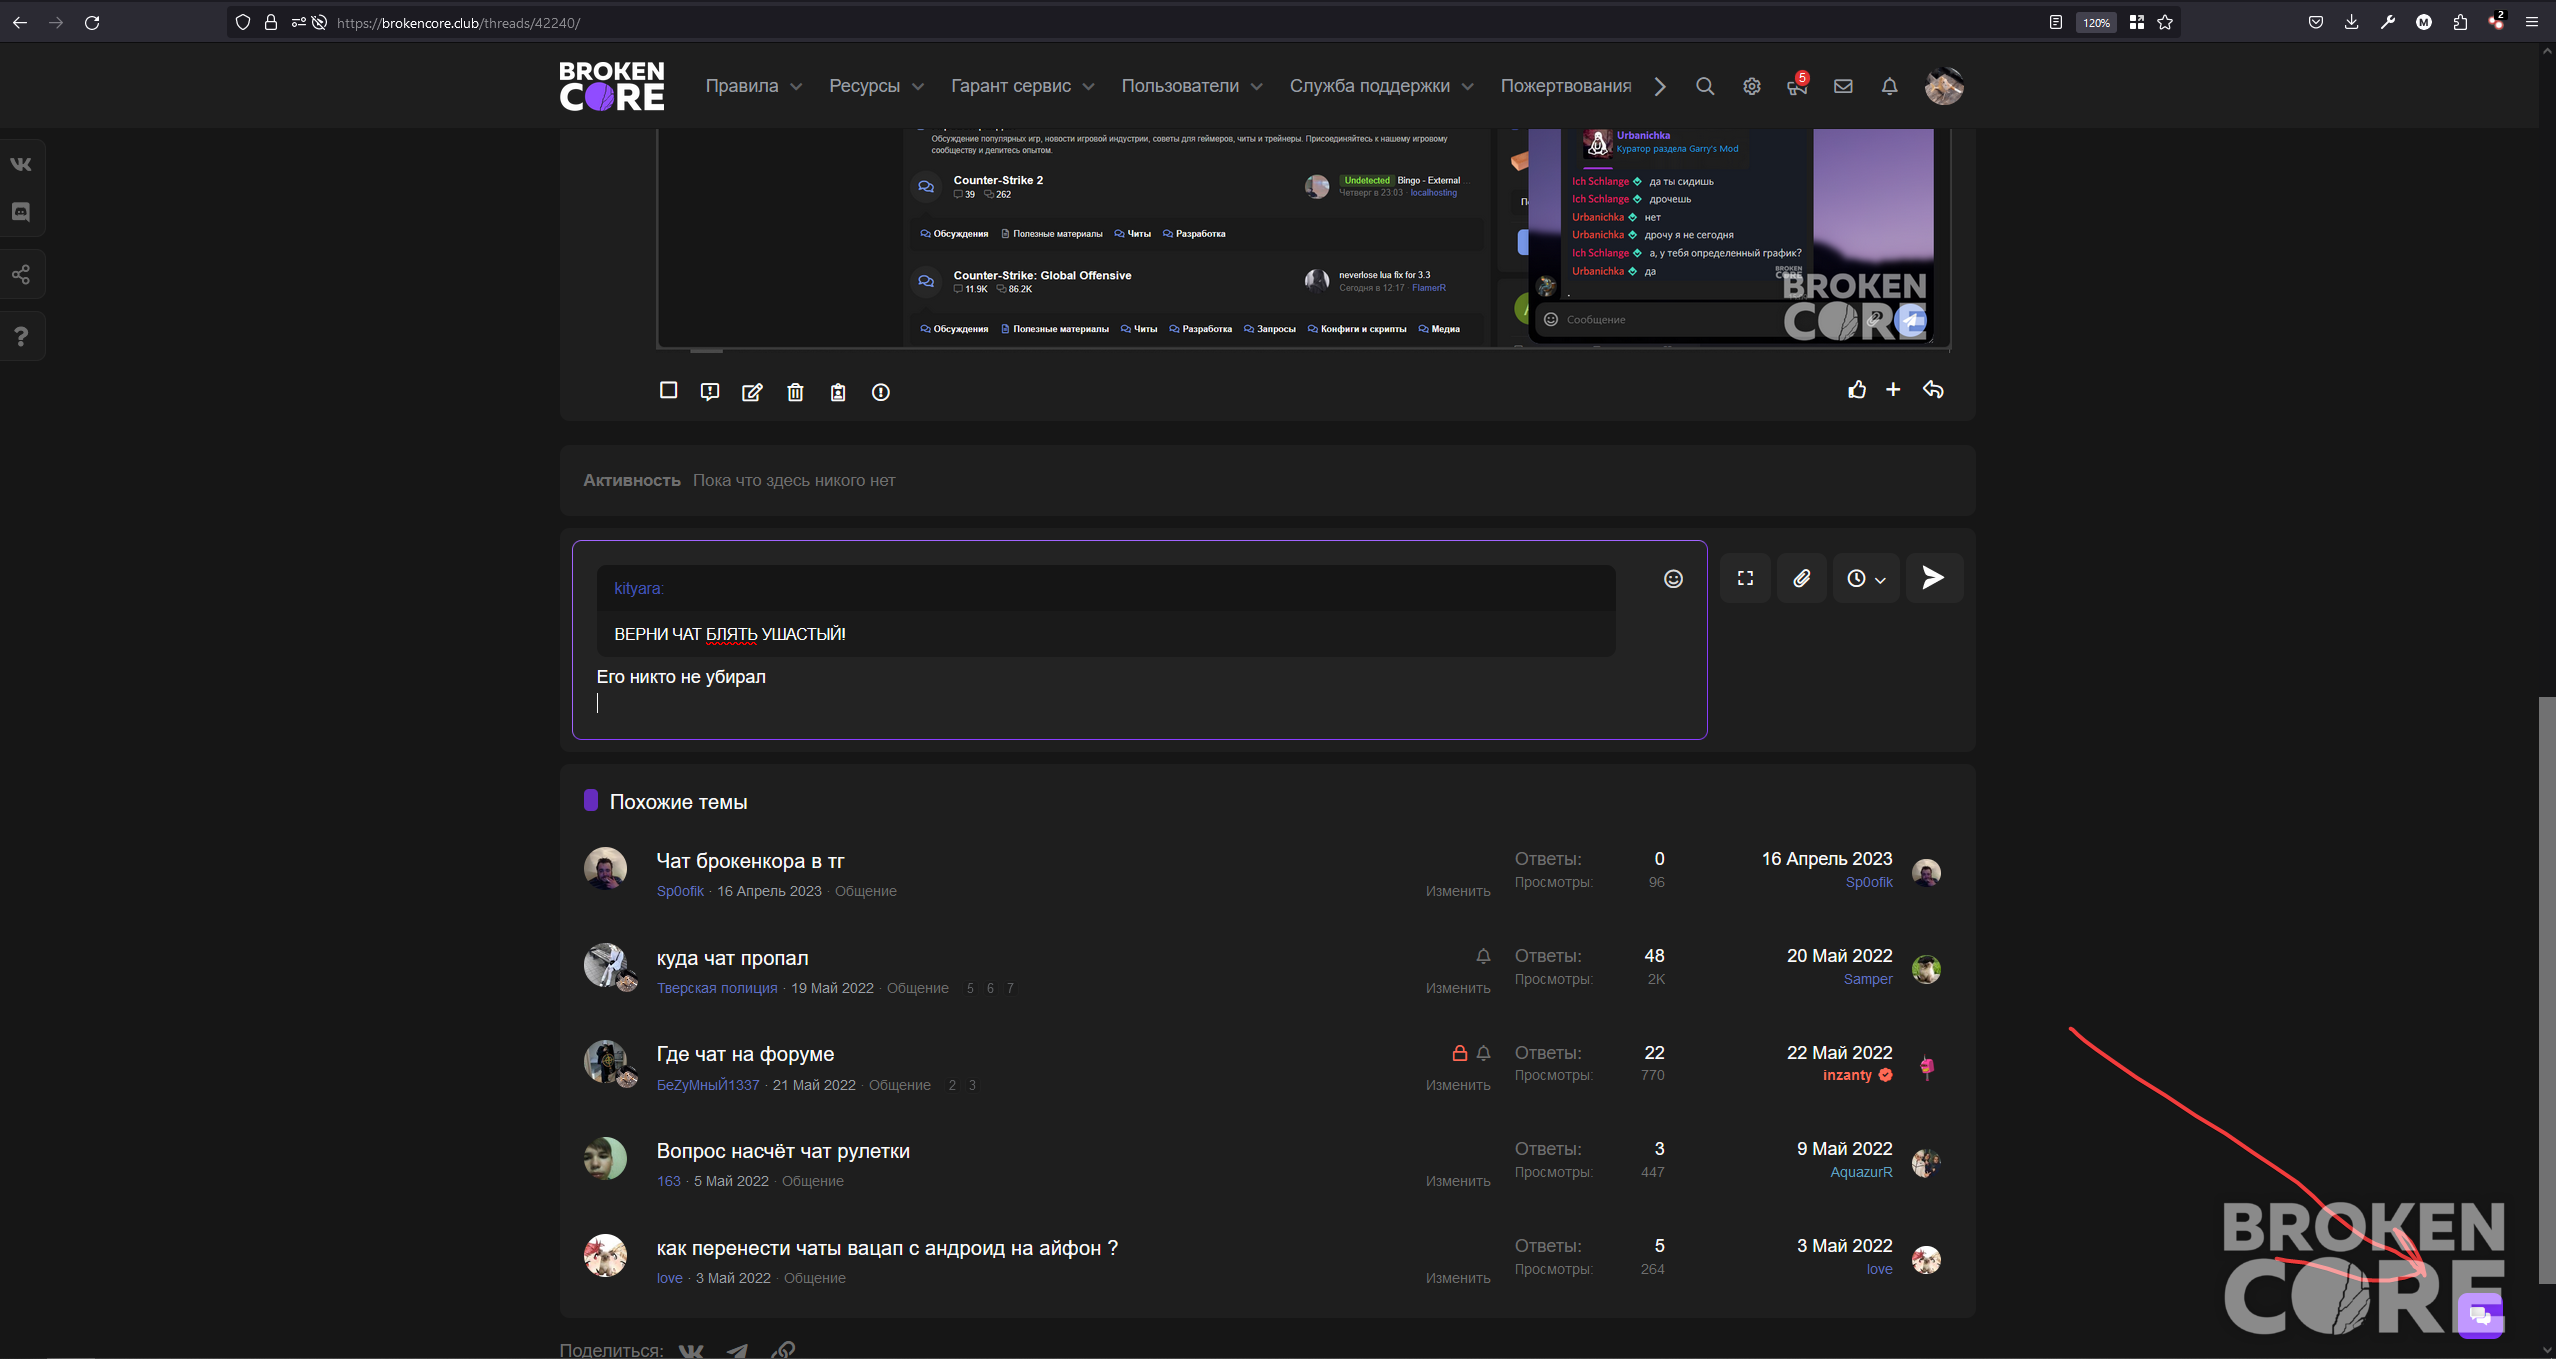Open thread 'Чат брокенкора в тг'
Screen dimensions: 2556x1359
pos(750,861)
